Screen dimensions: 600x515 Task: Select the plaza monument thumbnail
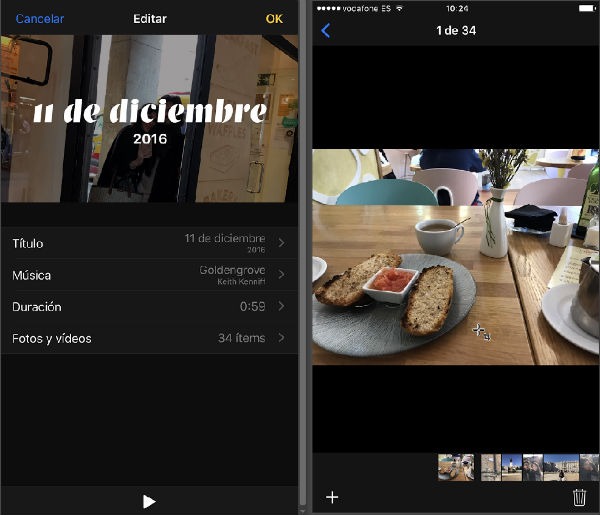point(512,467)
